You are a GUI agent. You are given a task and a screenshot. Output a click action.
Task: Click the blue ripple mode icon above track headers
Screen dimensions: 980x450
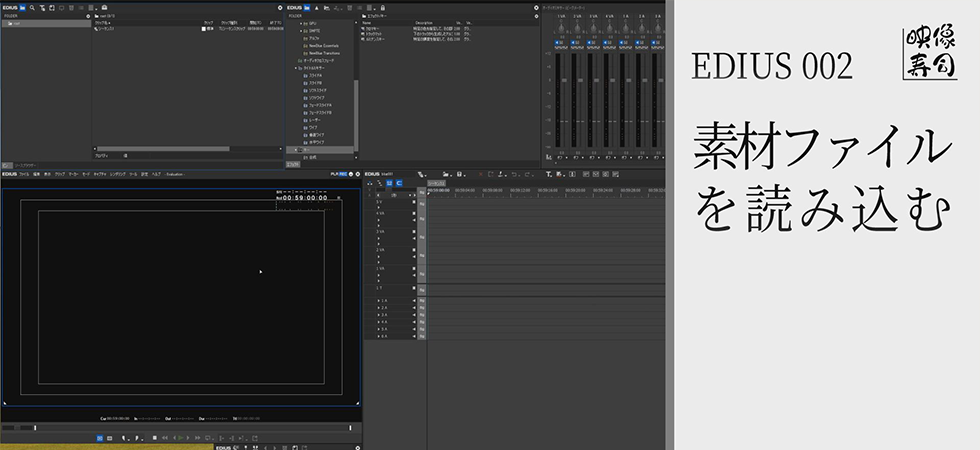[x=389, y=183]
